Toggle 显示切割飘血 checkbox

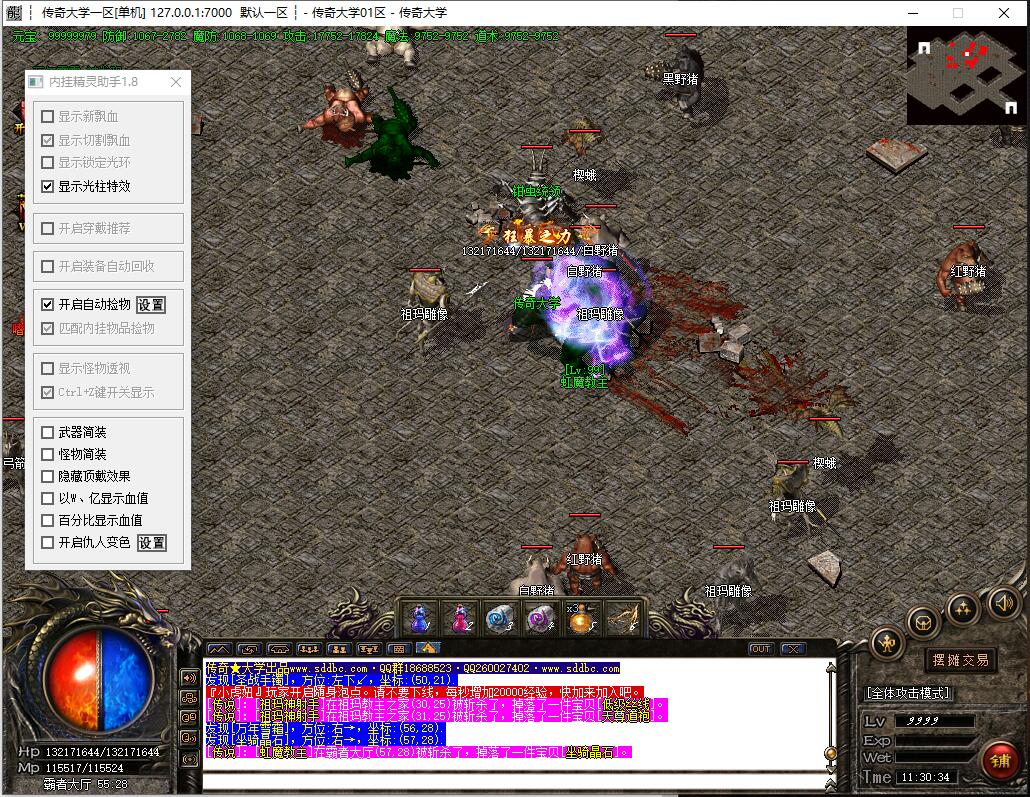tap(47, 141)
